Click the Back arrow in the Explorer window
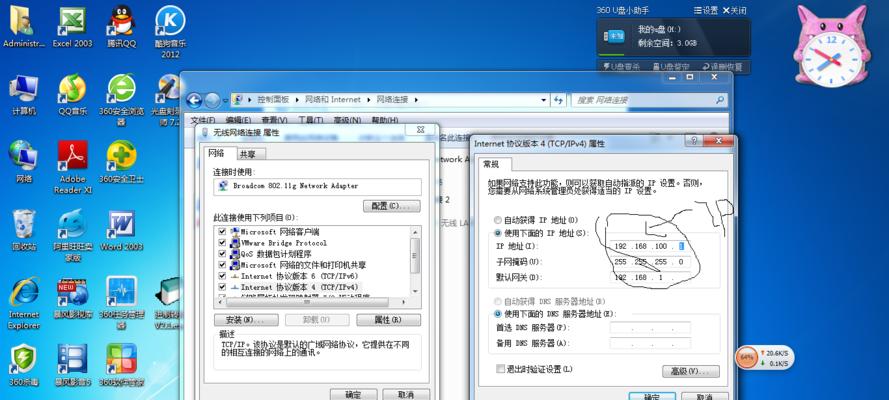Screen dimensions: 889x400 coord(194,100)
